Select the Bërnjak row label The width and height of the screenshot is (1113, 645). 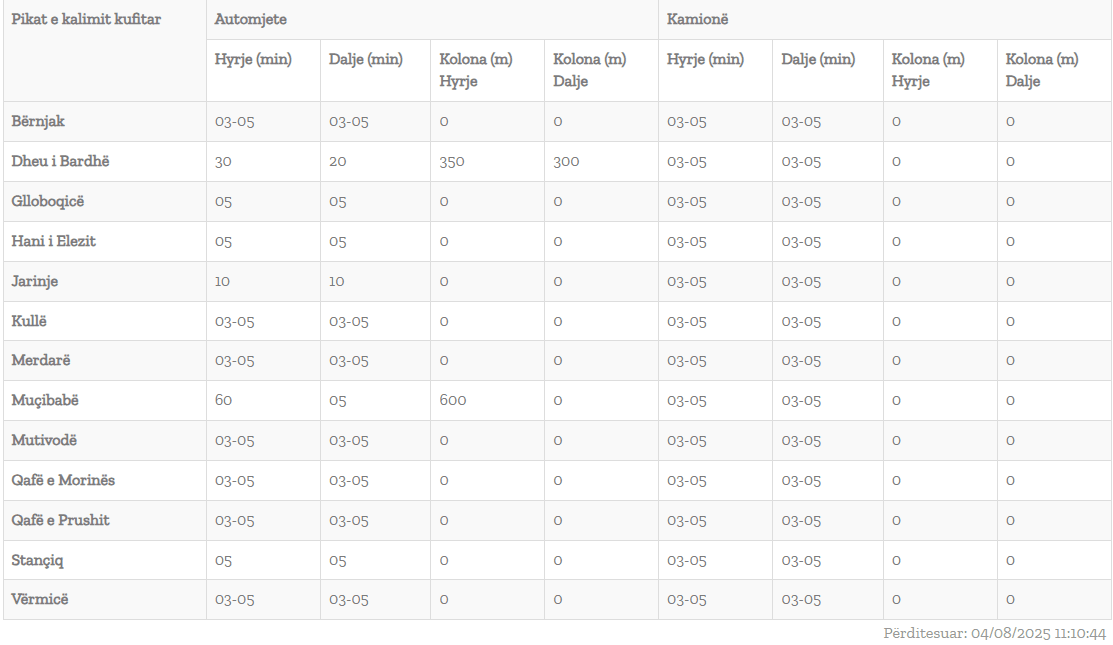point(38,121)
